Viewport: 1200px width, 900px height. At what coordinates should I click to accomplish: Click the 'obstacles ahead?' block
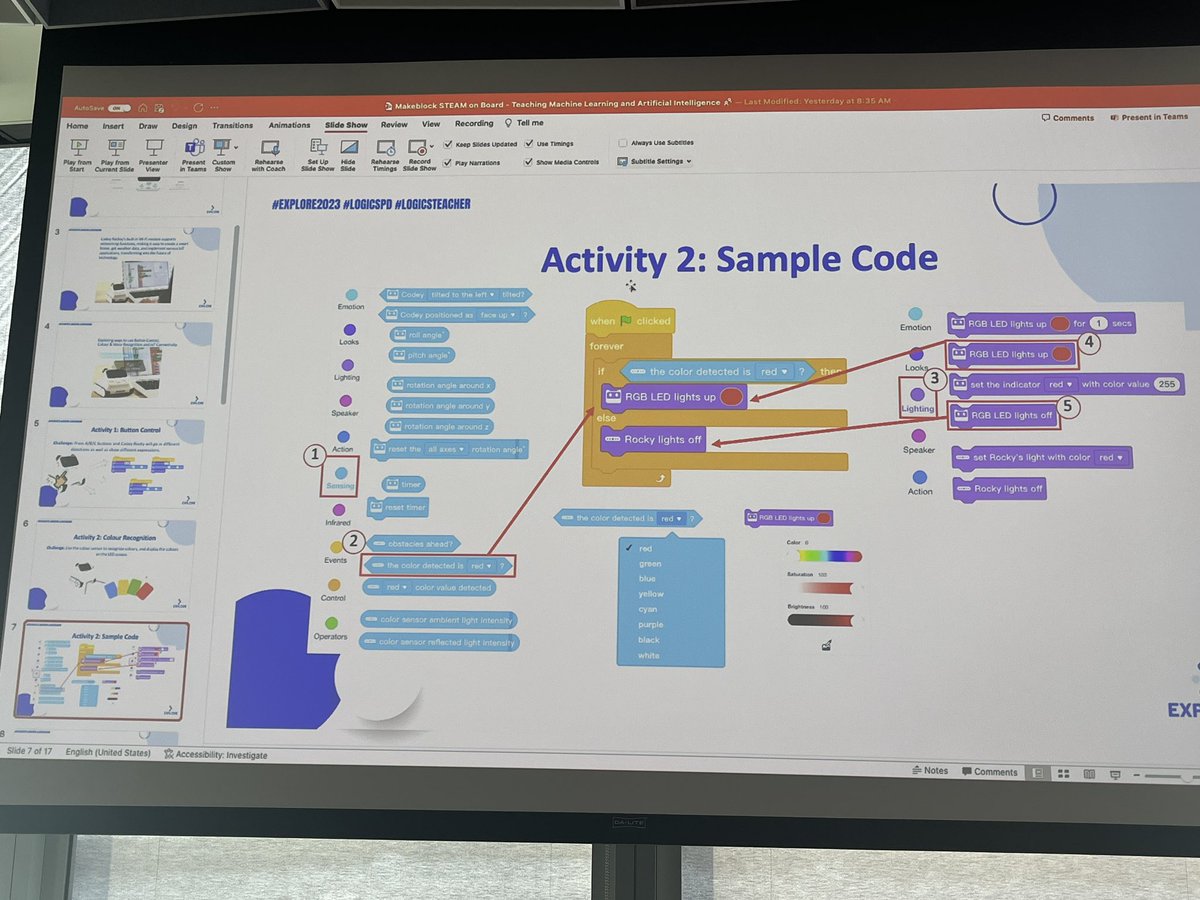click(412, 543)
